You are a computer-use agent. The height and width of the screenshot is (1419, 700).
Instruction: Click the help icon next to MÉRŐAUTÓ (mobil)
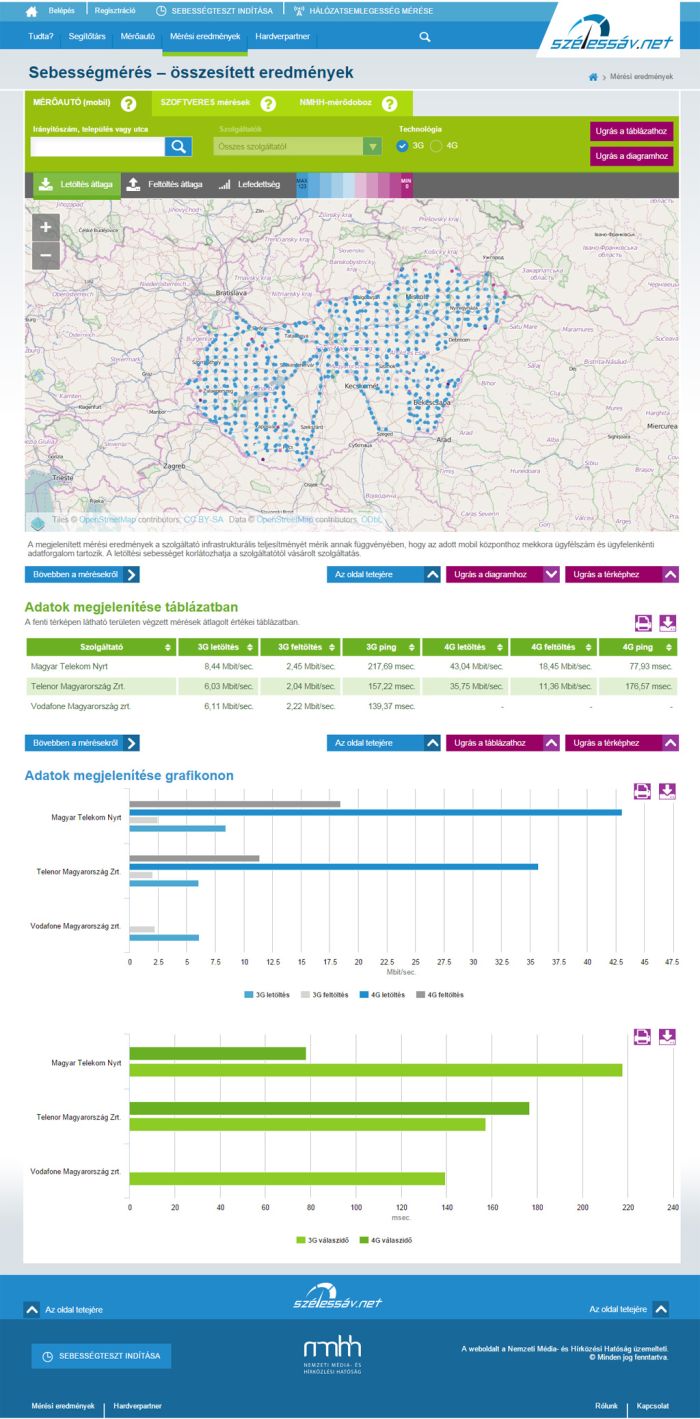coord(128,104)
